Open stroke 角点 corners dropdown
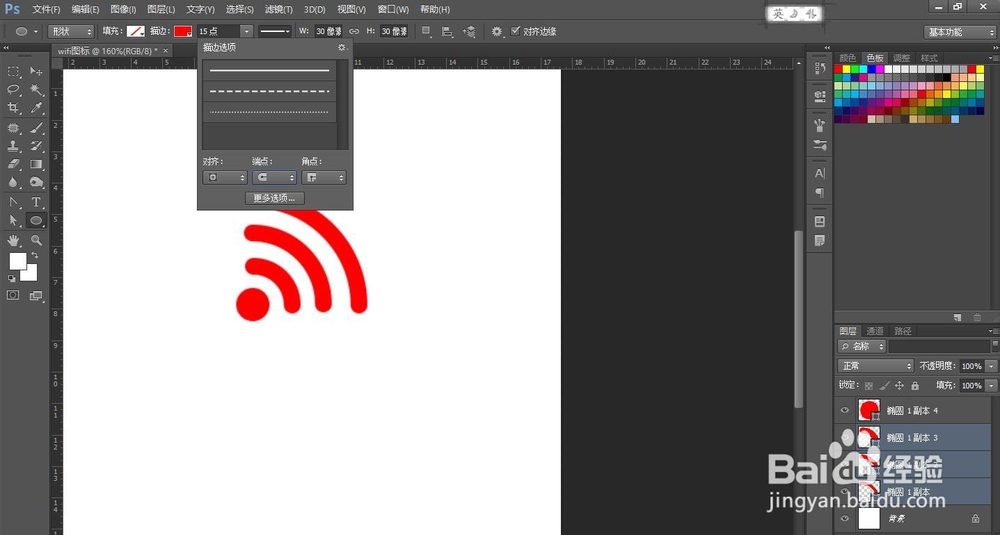The height and width of the screenshot is (535, 1000). [x=323, y=178]
